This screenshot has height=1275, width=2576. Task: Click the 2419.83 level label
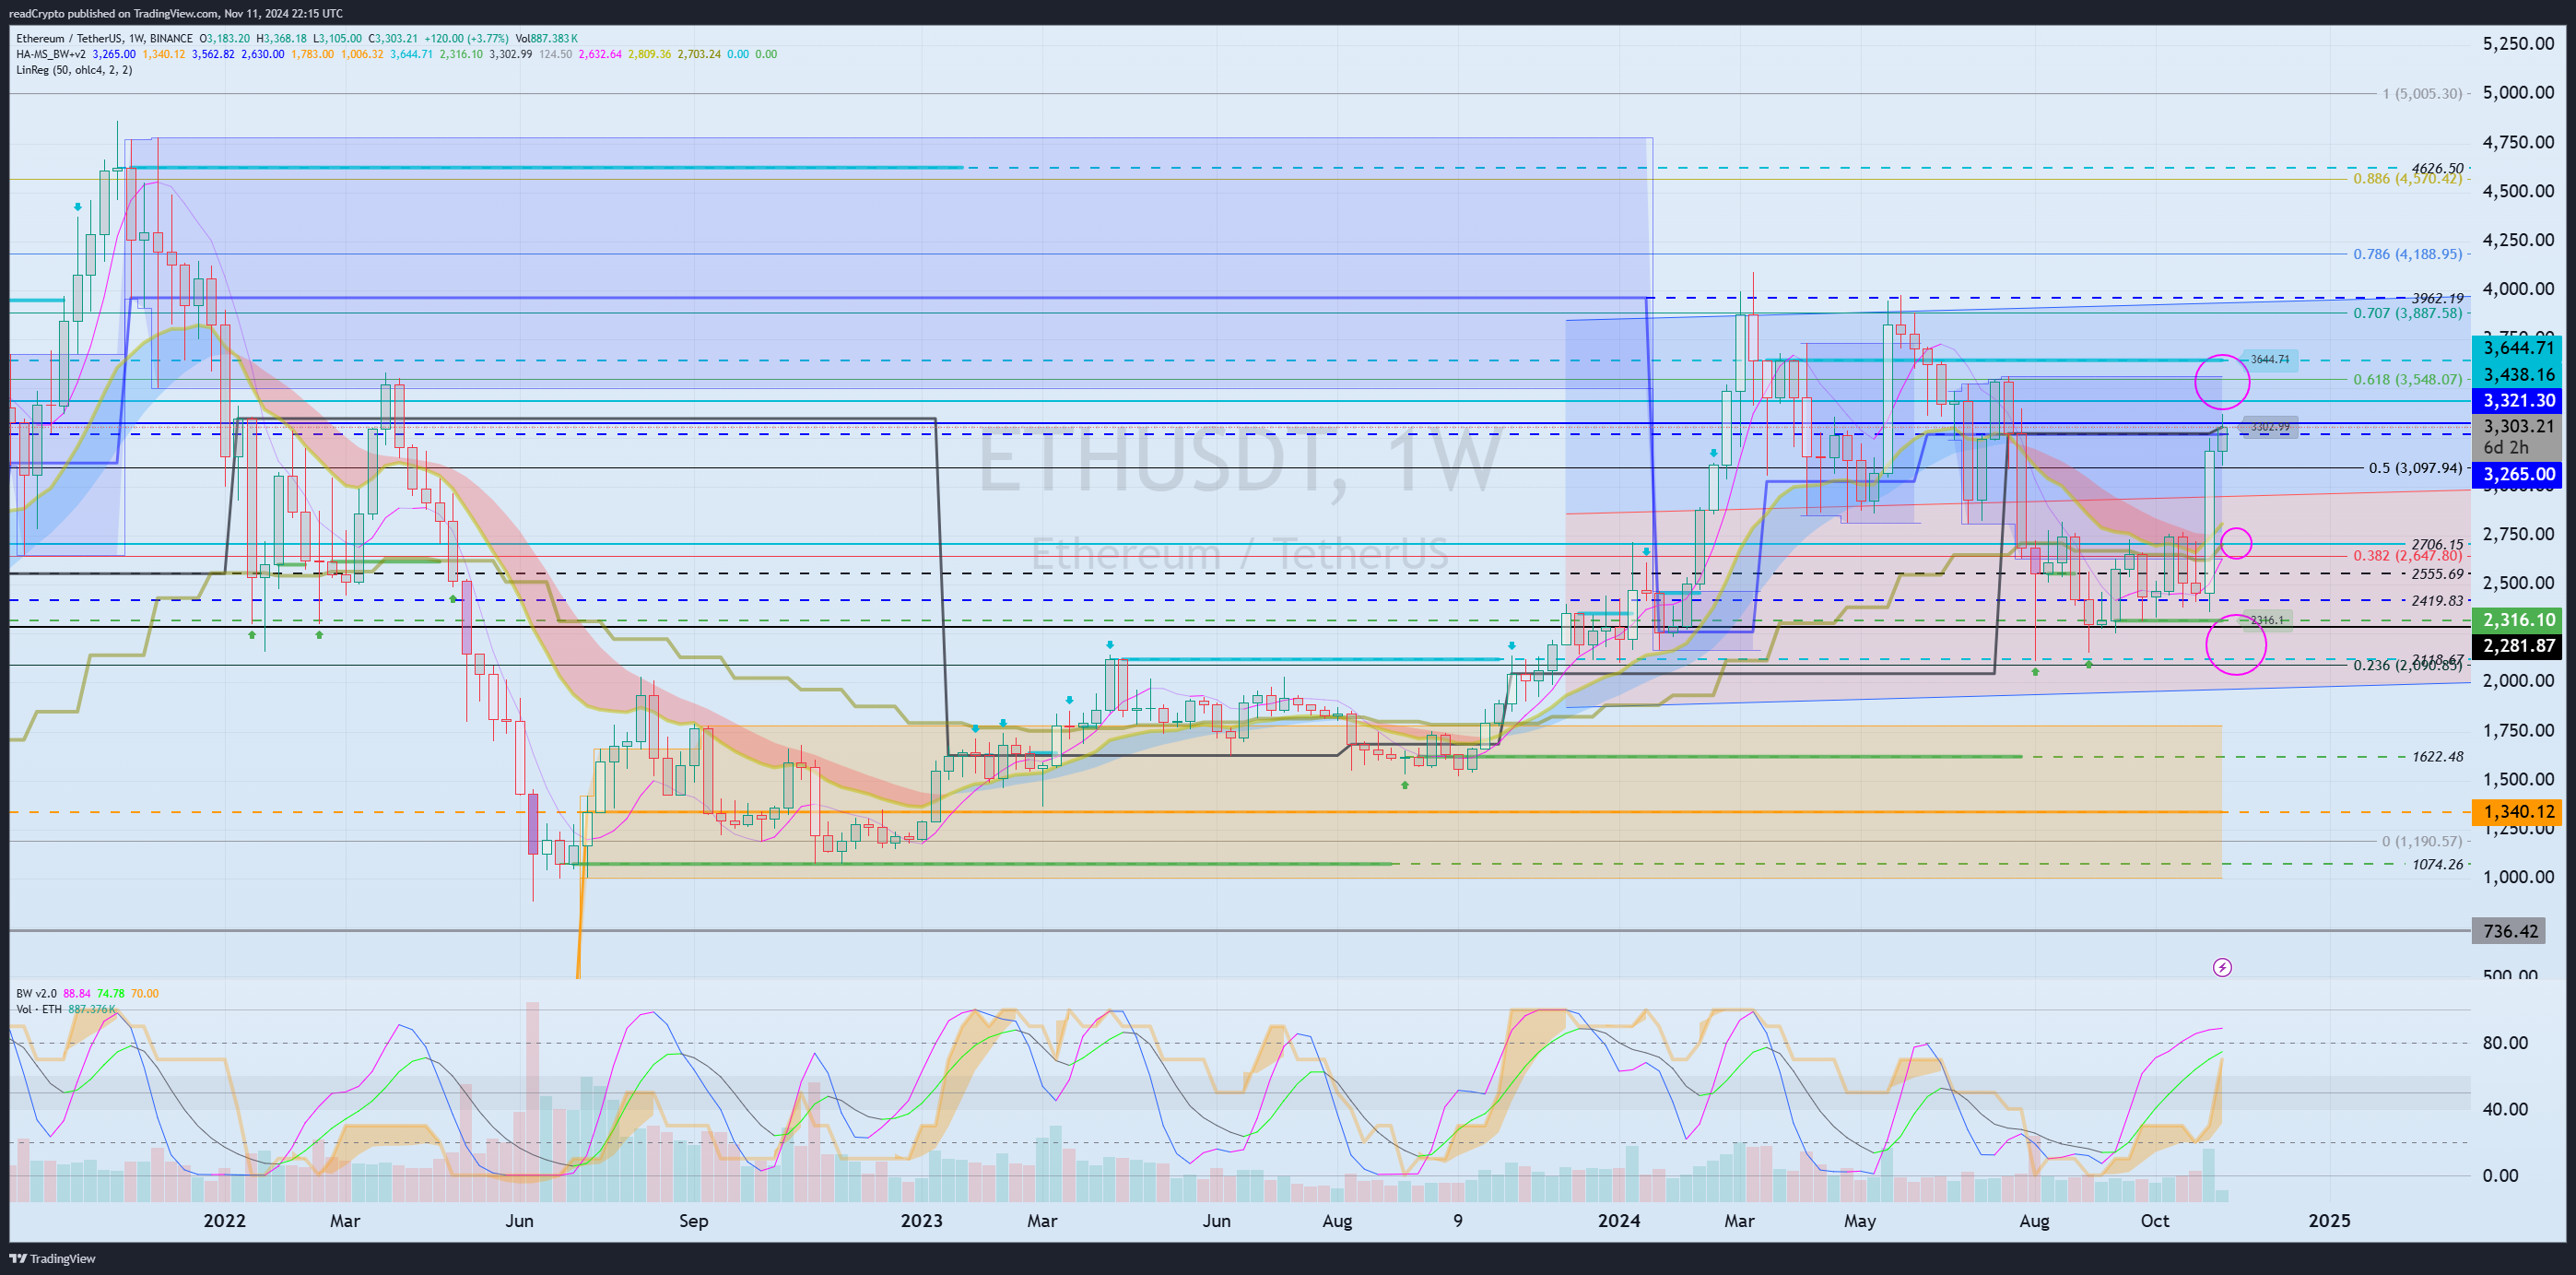coord(2437,601)
